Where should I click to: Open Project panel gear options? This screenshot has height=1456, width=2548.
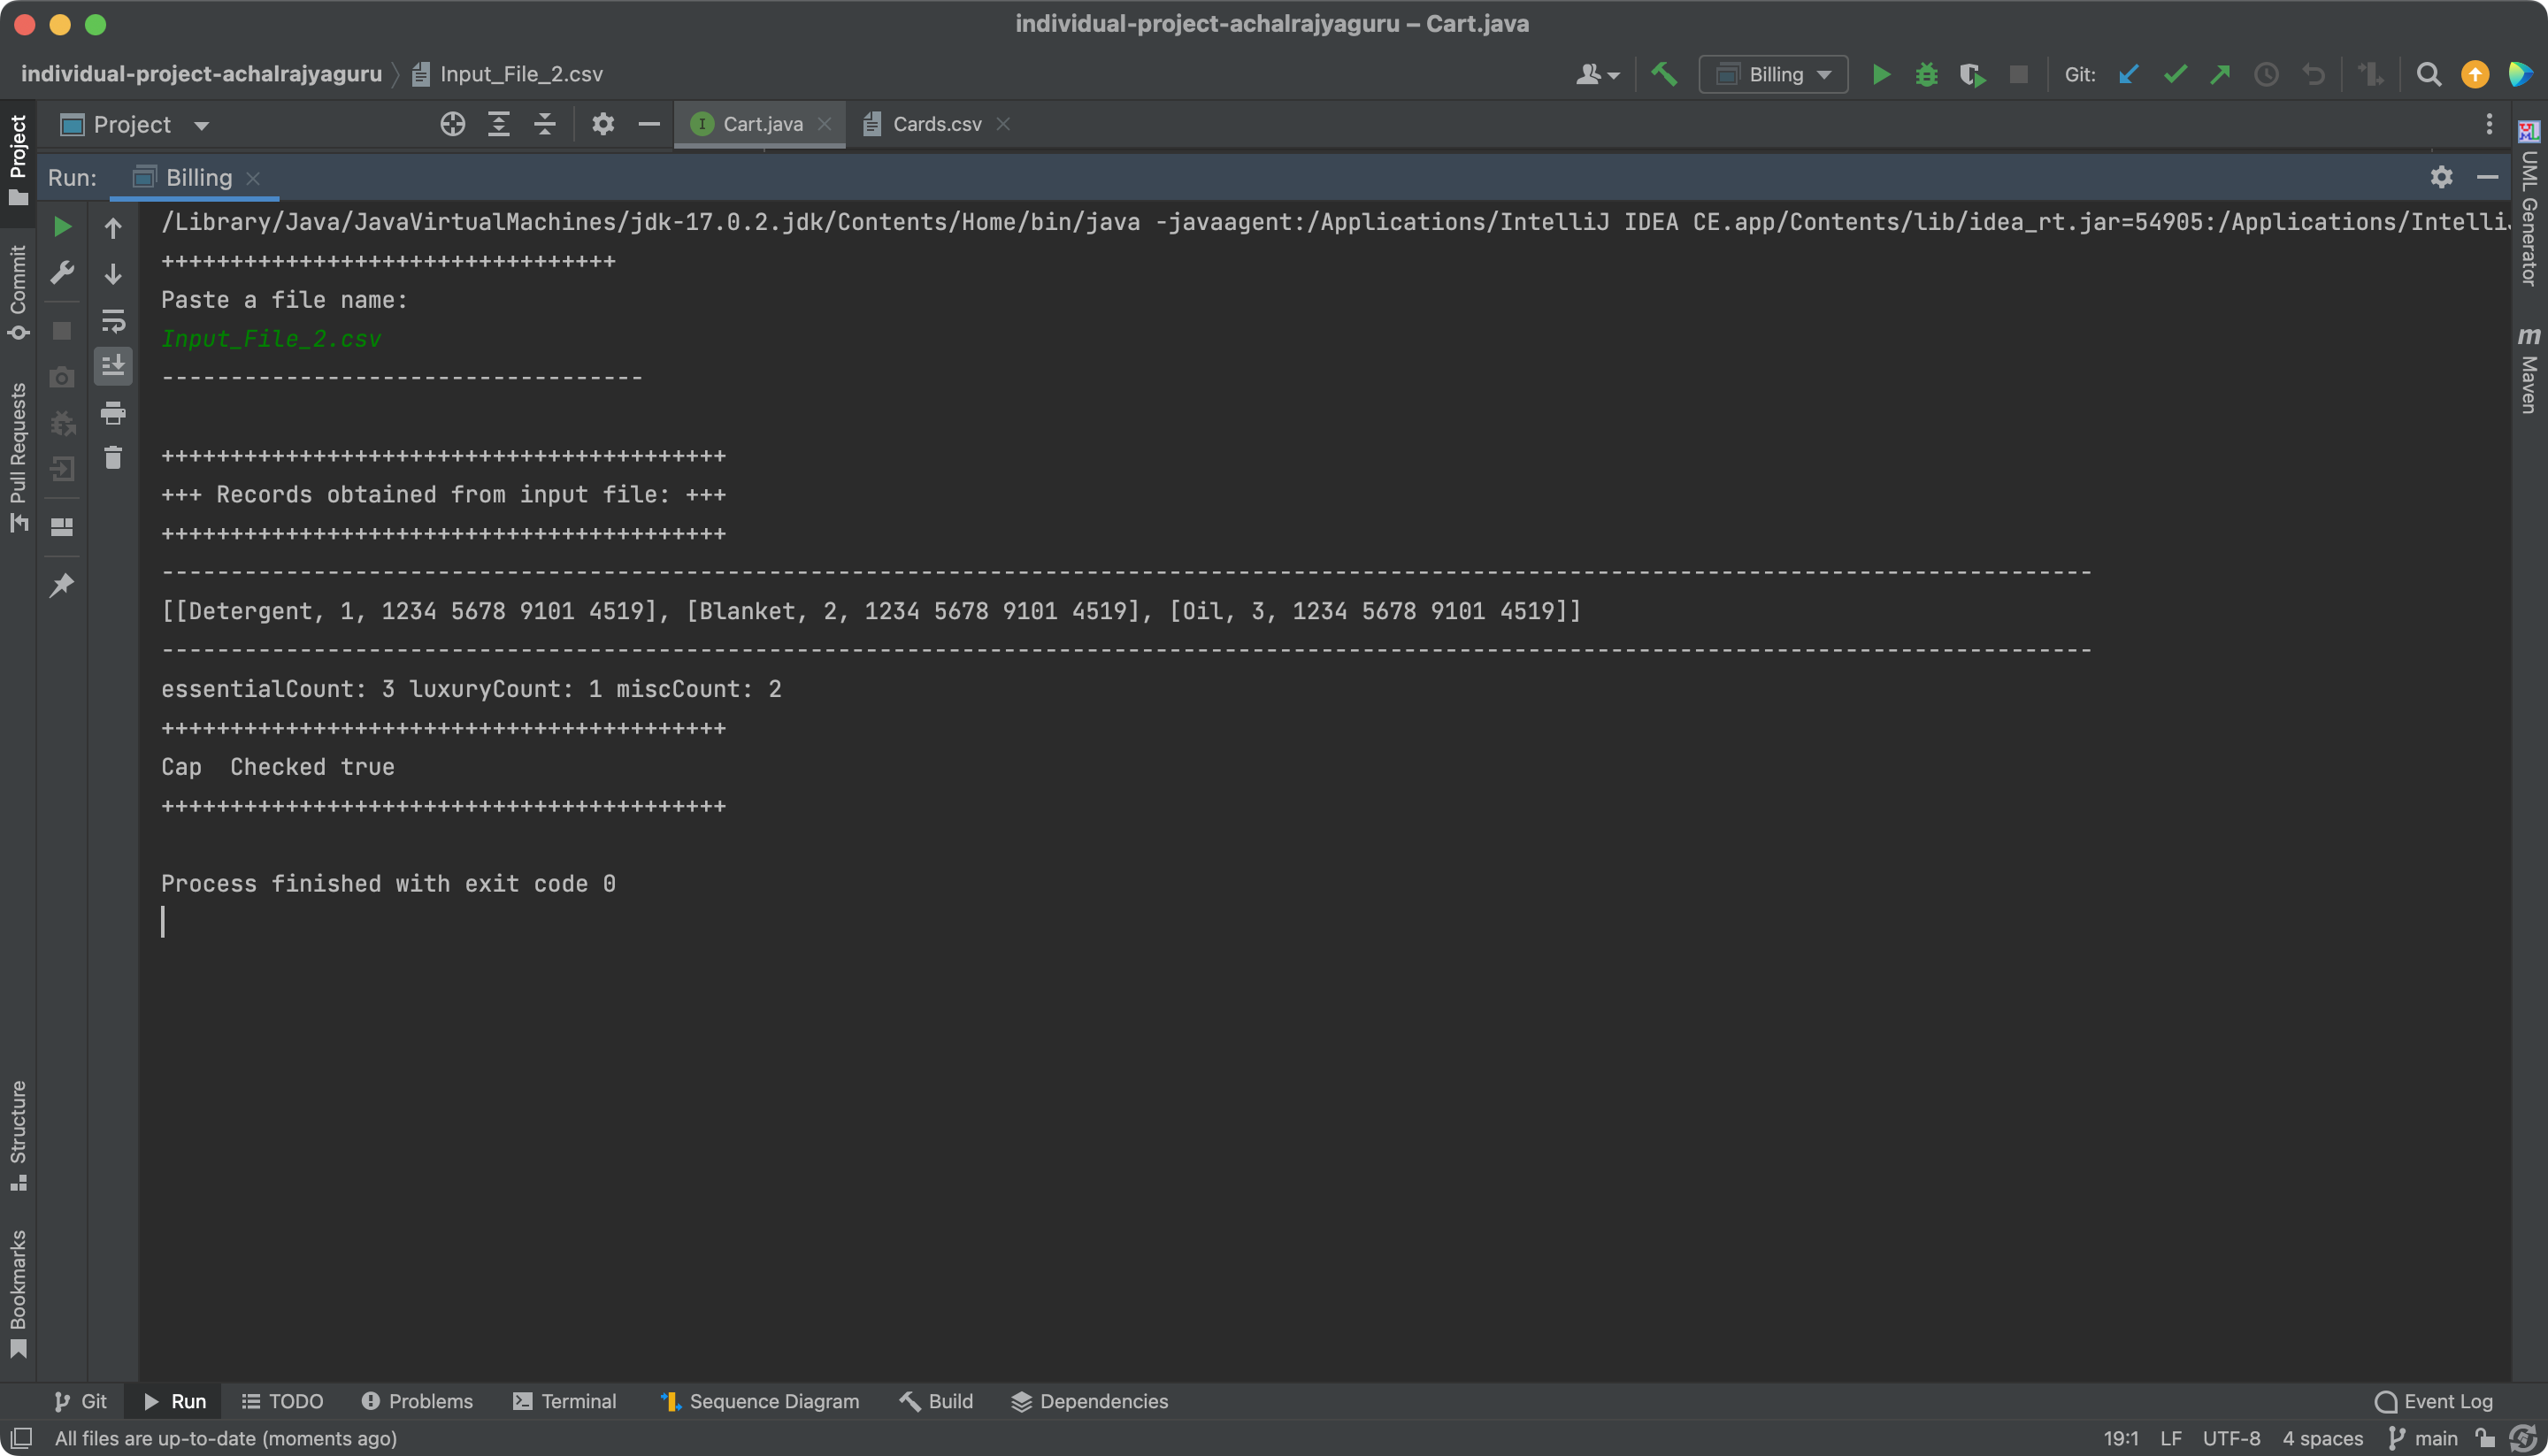pos(603,124)
